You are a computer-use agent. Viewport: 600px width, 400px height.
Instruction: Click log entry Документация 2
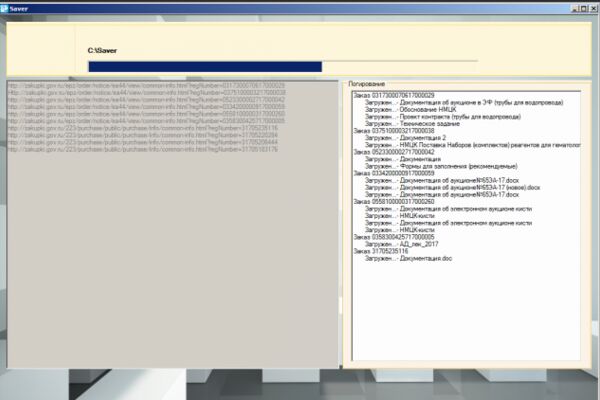tap(405, 138)
